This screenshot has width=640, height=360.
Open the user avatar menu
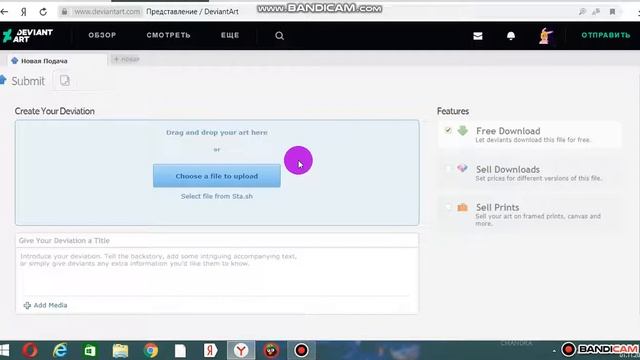(546, 36)
